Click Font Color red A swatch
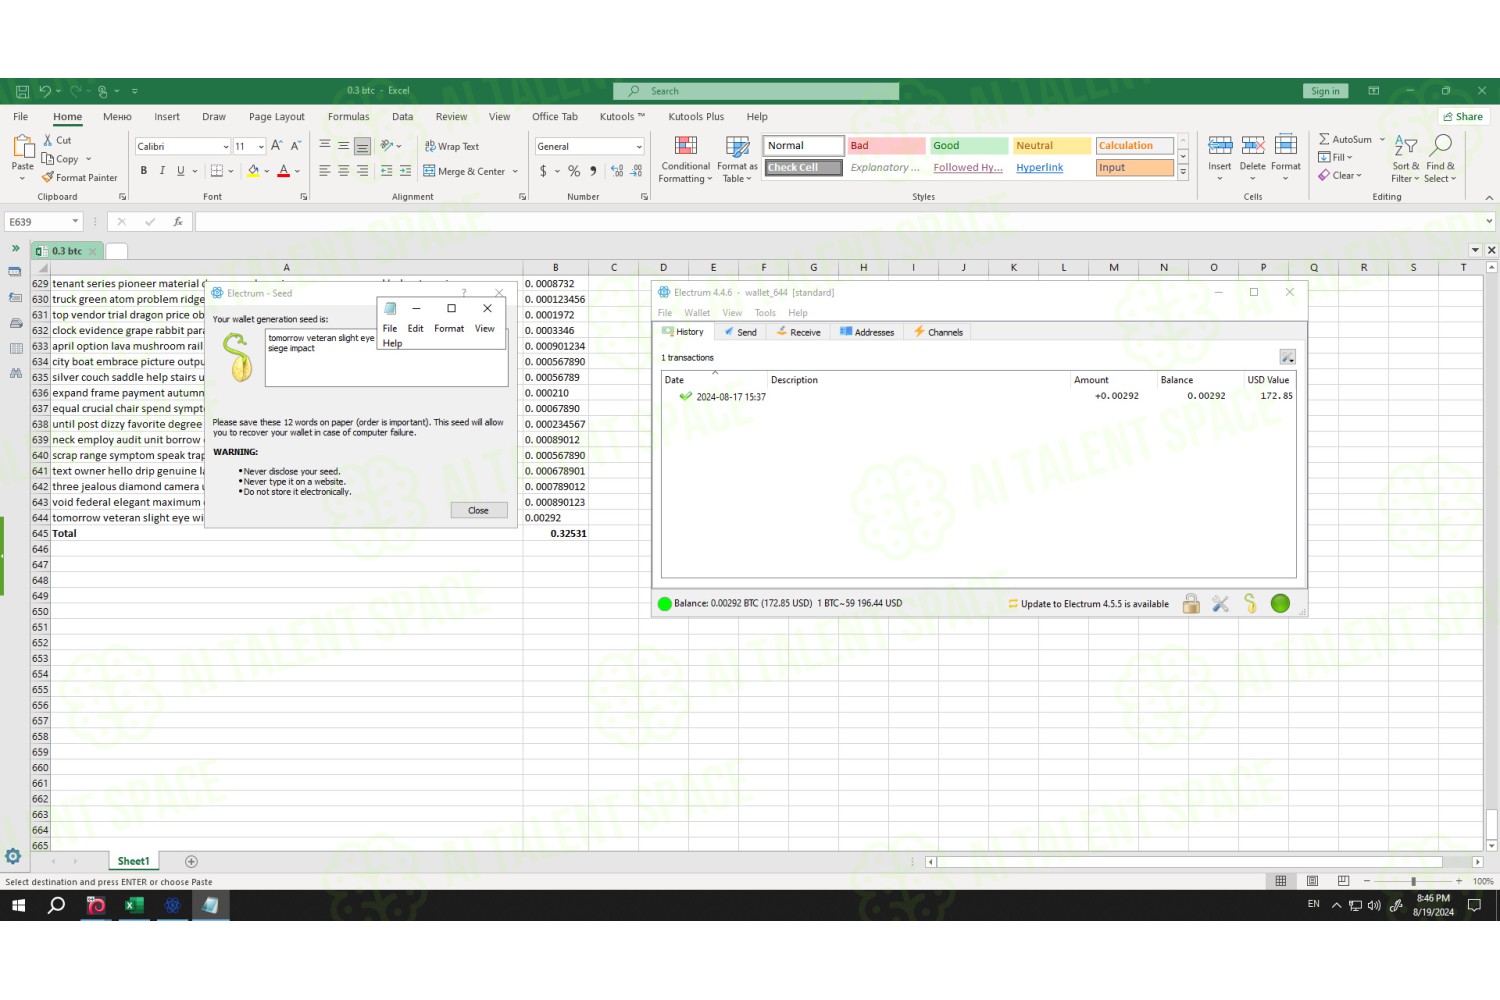The width and height of the screenshot is (1500, 1000). pyautogui.click(x=284, y=171)
